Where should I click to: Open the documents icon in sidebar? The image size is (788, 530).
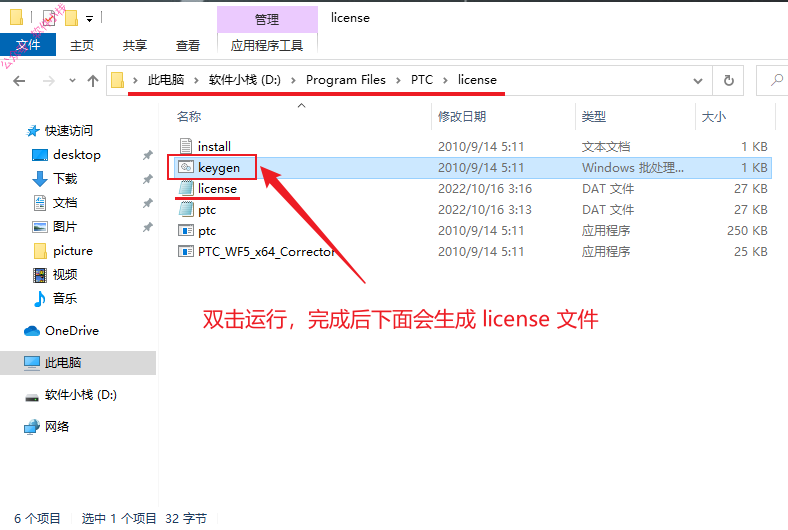point(40,202)
